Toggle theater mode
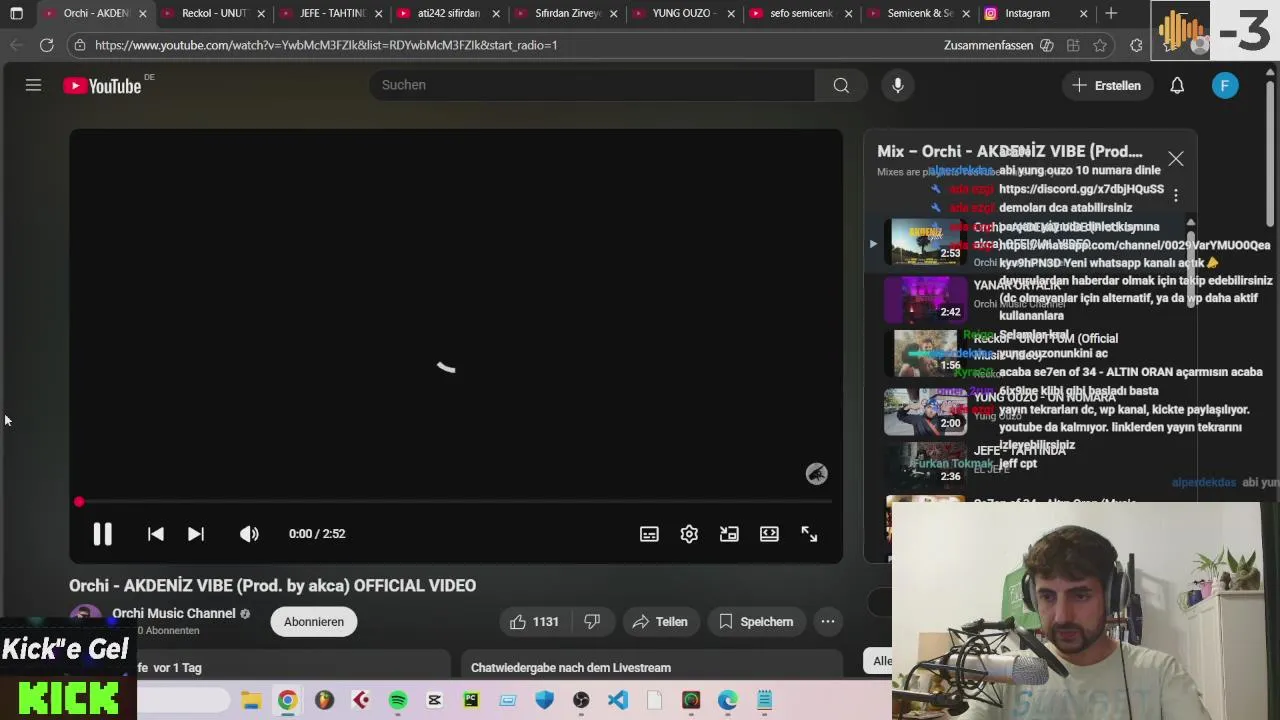The width and height of the screenshot is (1280, 720). tap(769, 534)
